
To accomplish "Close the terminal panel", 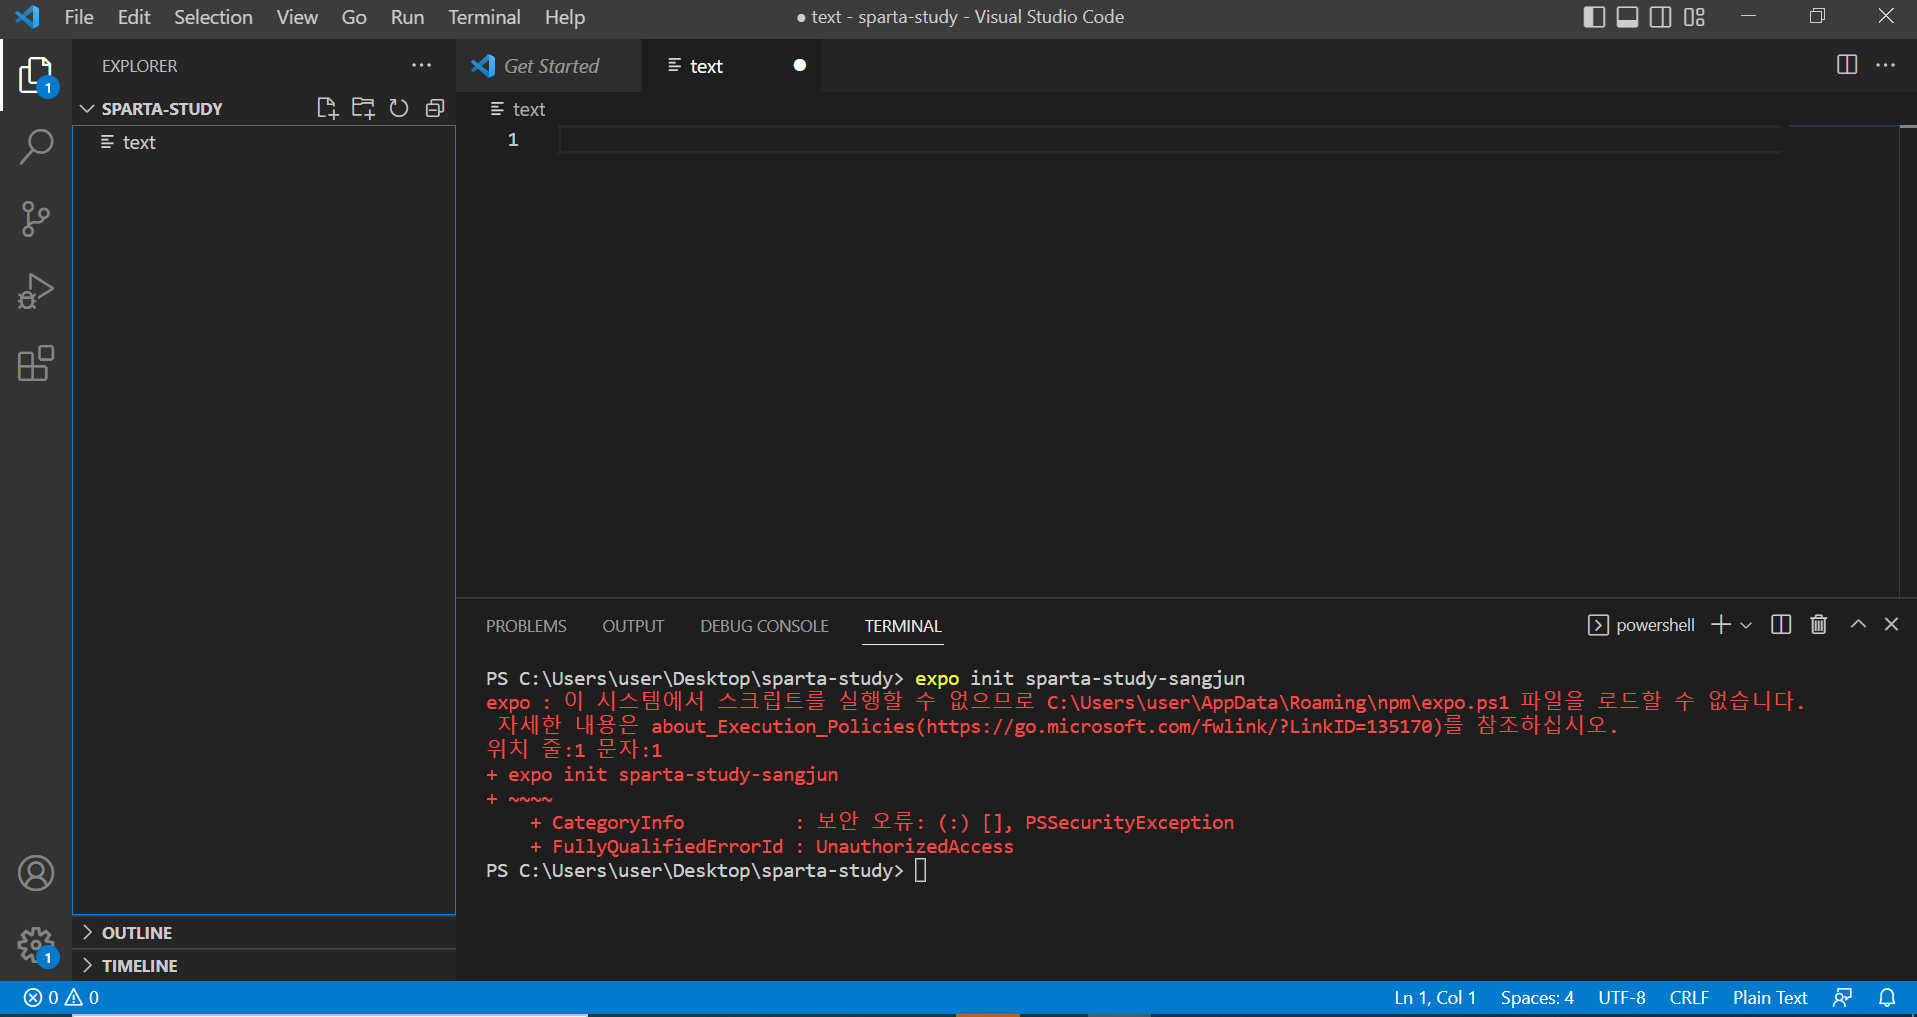I will [x=1891, y=625].
